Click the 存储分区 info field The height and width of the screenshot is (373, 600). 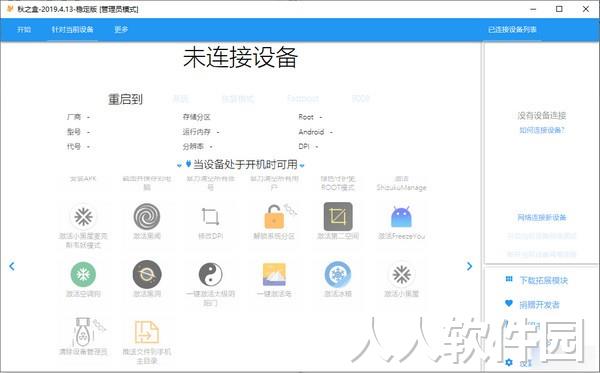point(197,117)
